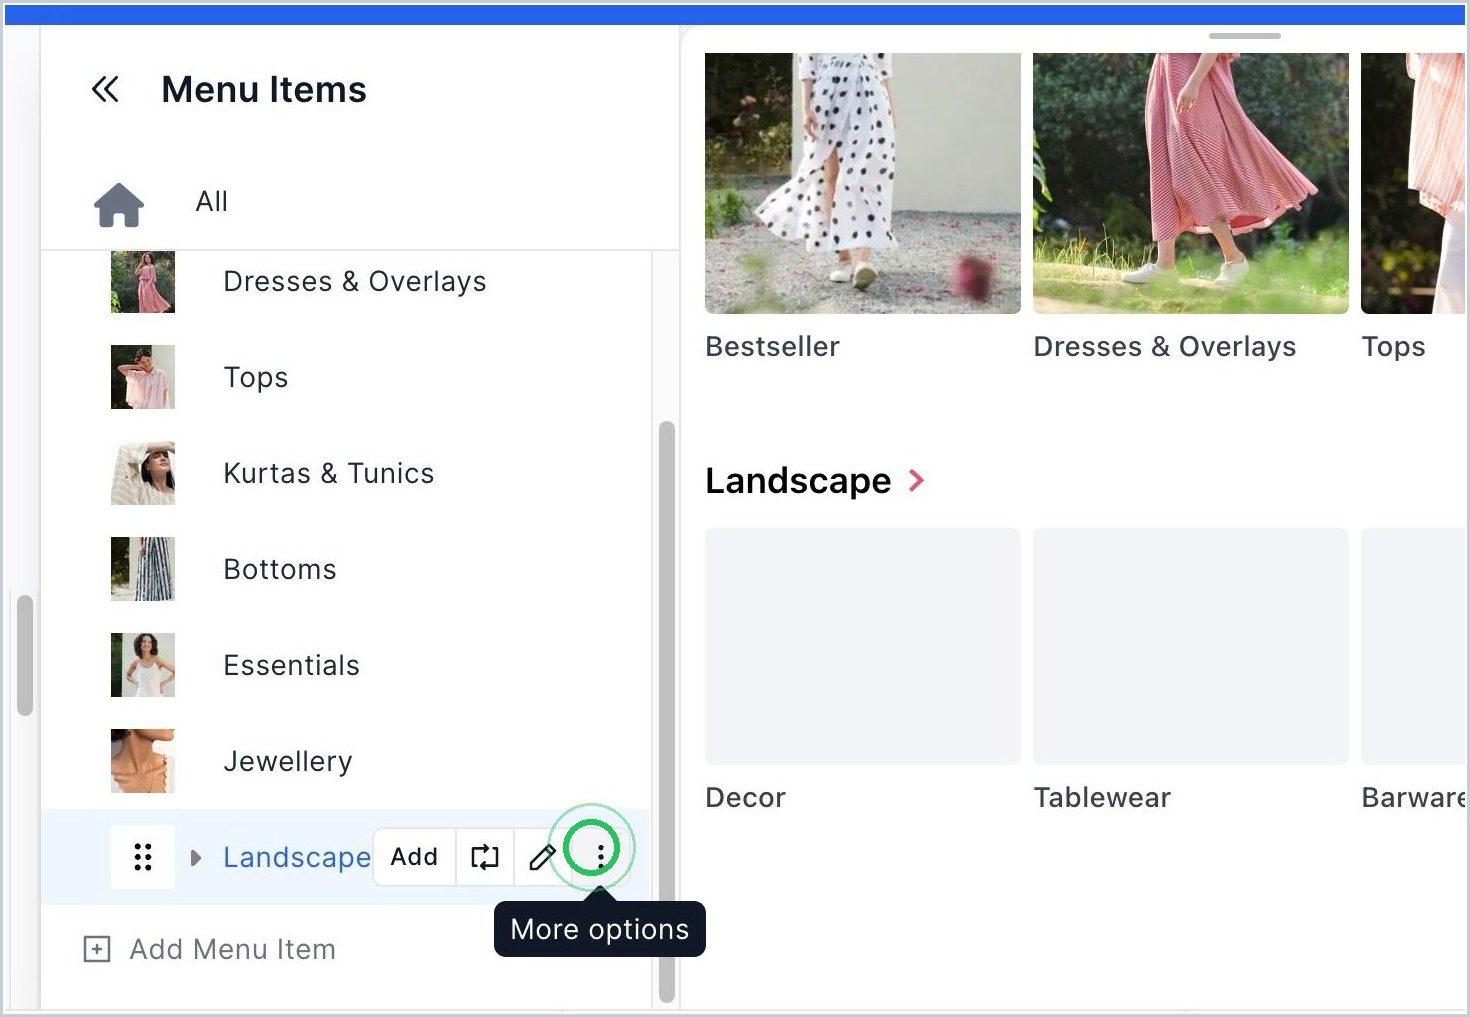
Task: Click the Landscape section heading
Action: tap(798, 481)
